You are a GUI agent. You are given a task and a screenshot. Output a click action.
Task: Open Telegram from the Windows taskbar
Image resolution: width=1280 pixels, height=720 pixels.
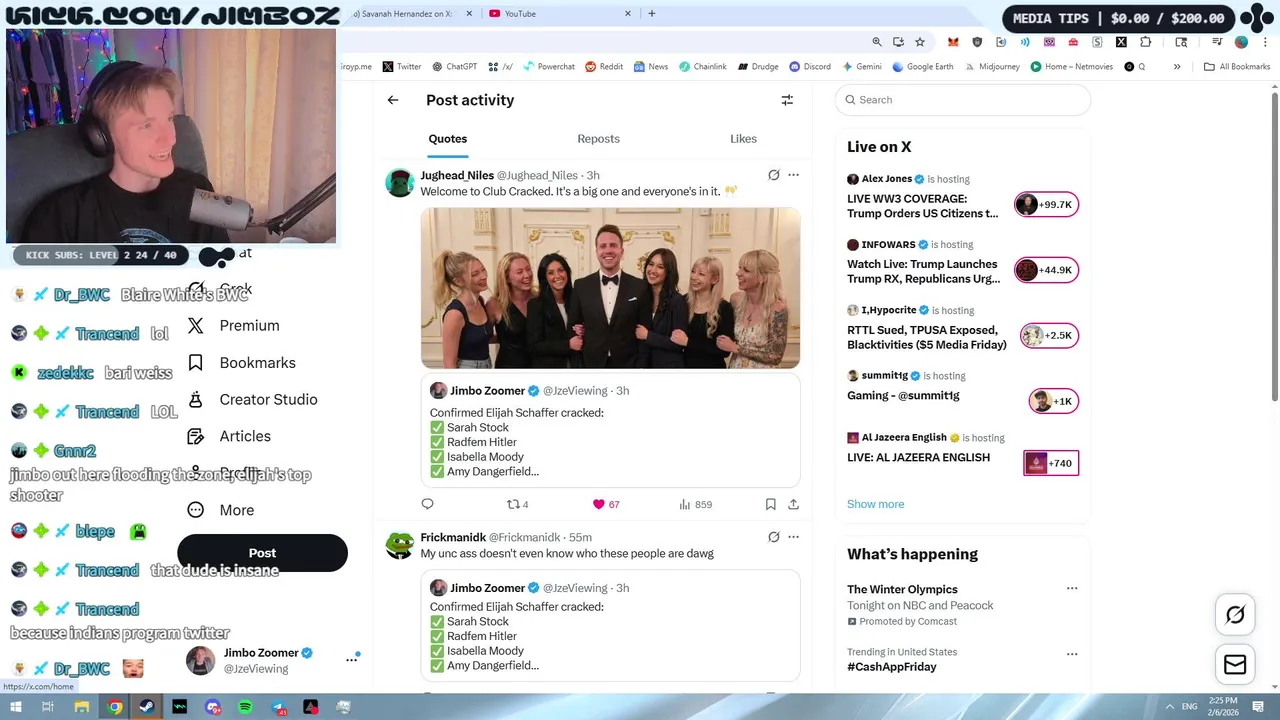pos(278,707)
